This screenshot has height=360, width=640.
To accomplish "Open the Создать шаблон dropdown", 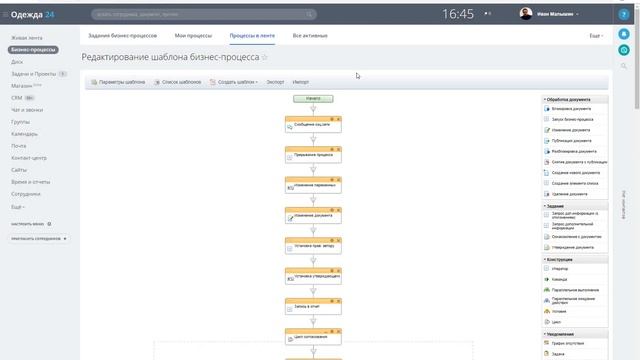I will (x=234, y=82).
